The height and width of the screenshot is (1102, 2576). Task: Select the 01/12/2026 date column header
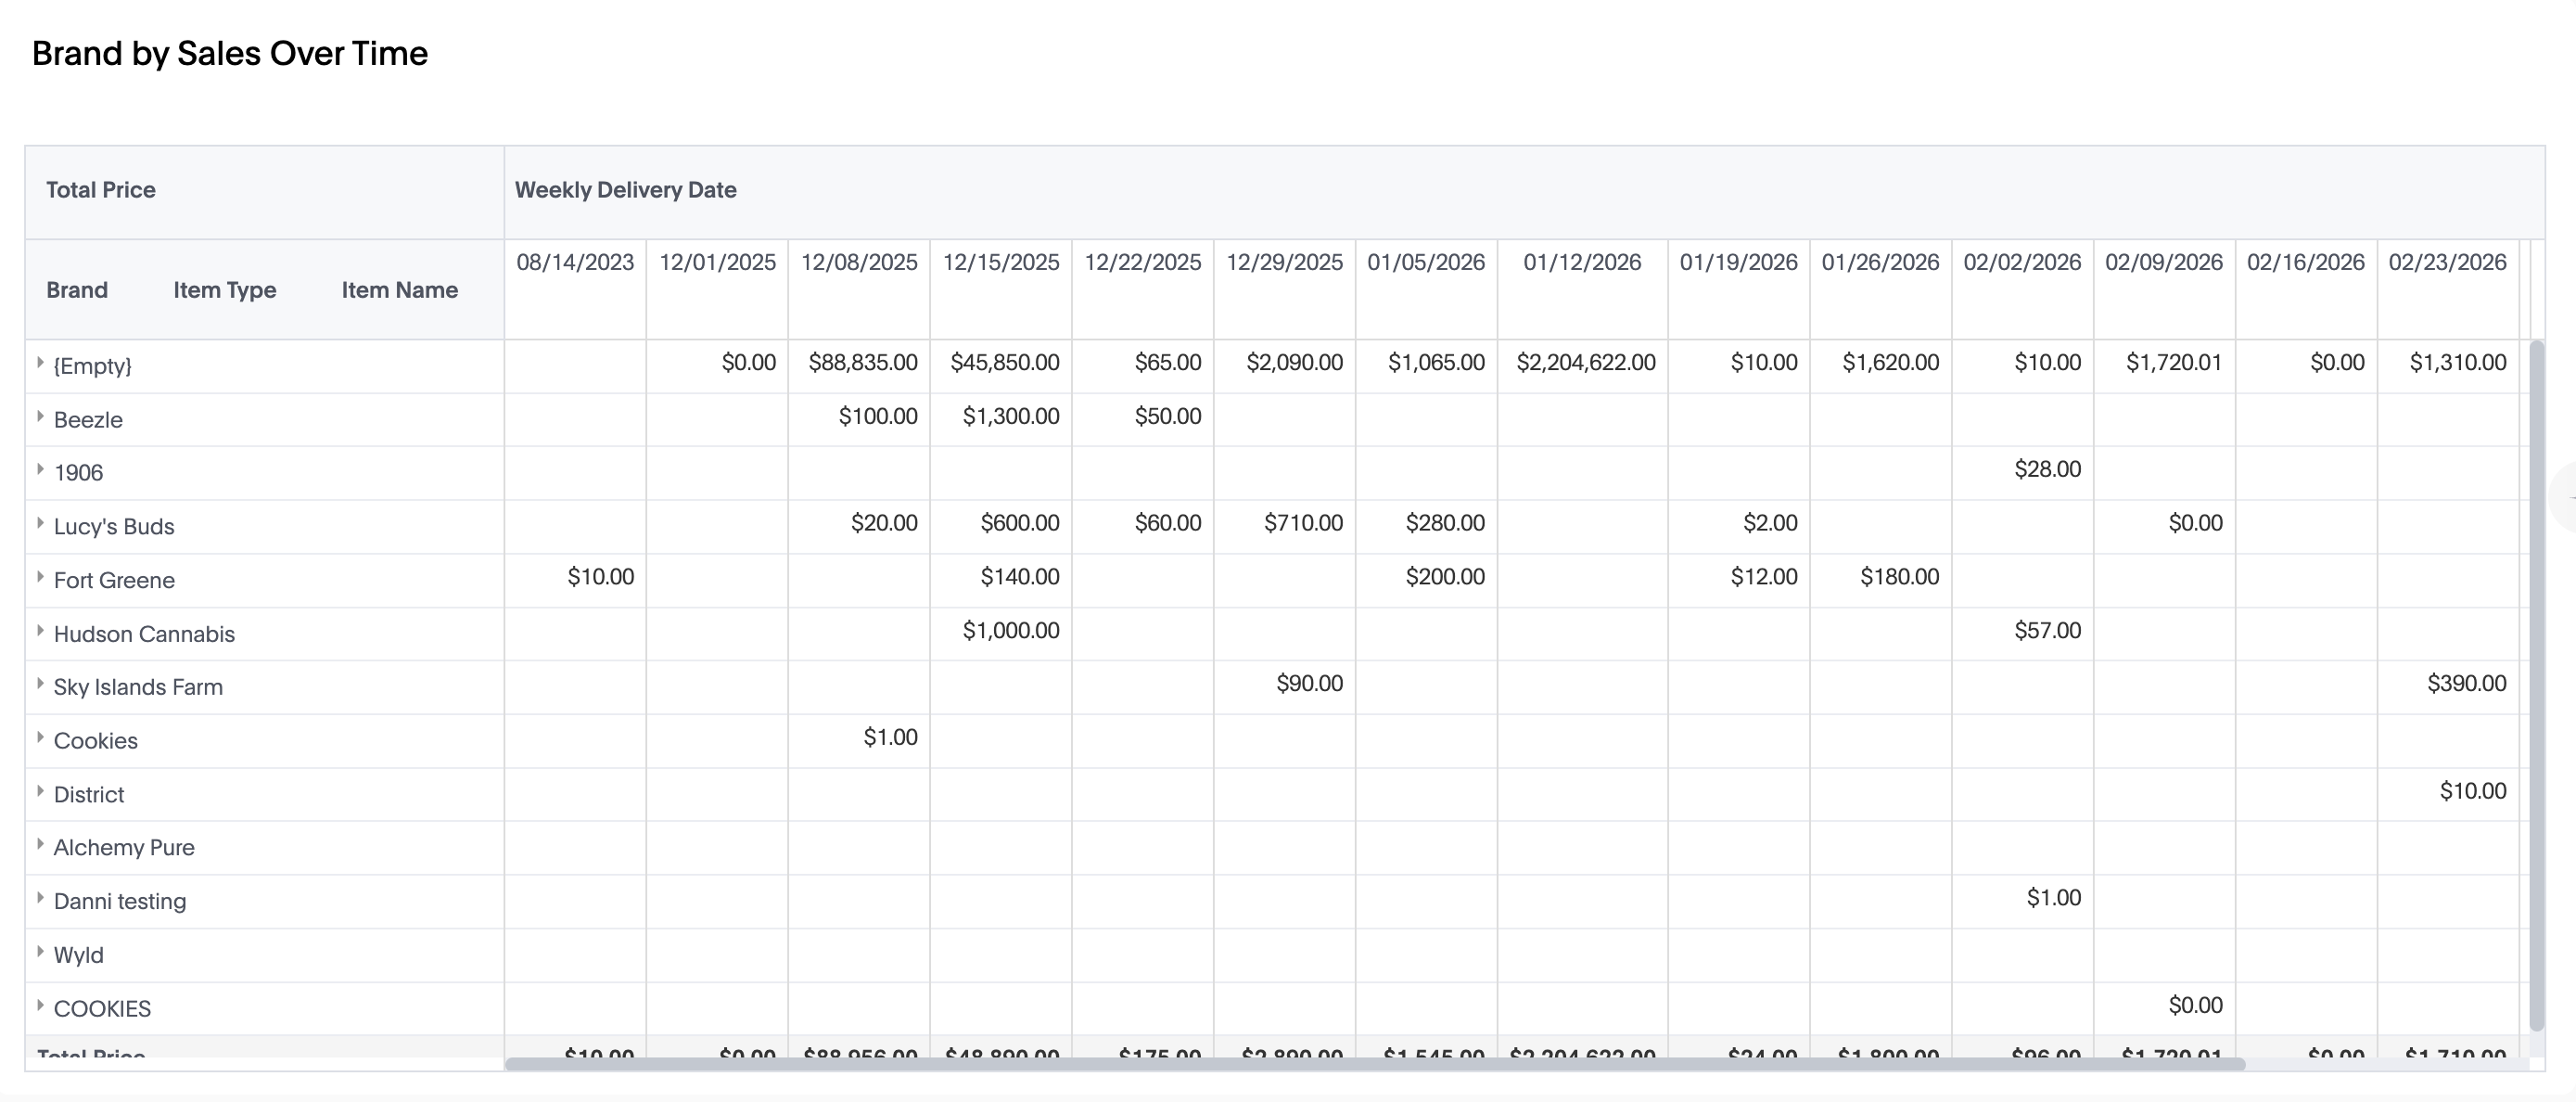pos(1582,263)
